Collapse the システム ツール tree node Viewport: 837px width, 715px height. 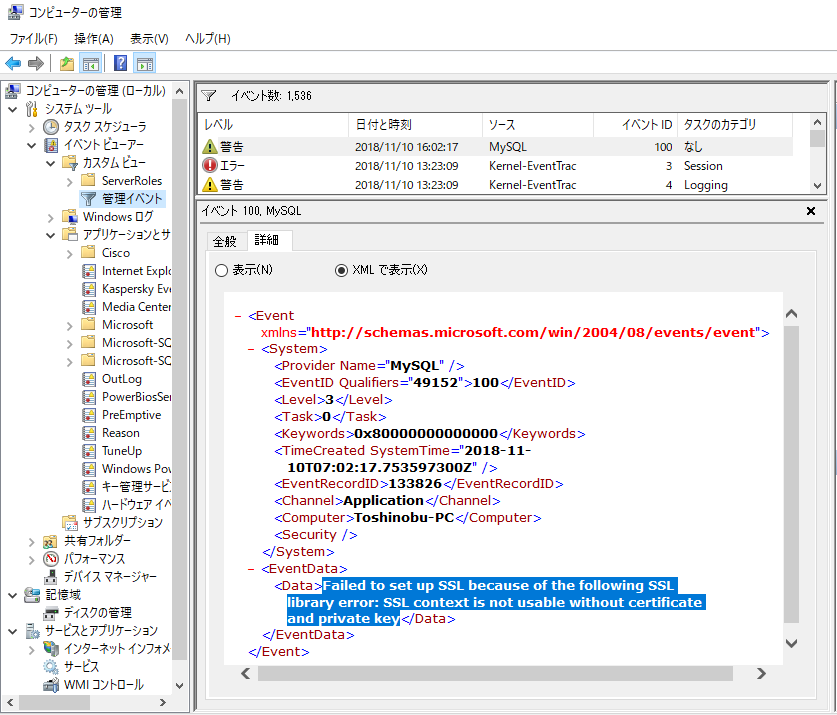coord(13,109)
